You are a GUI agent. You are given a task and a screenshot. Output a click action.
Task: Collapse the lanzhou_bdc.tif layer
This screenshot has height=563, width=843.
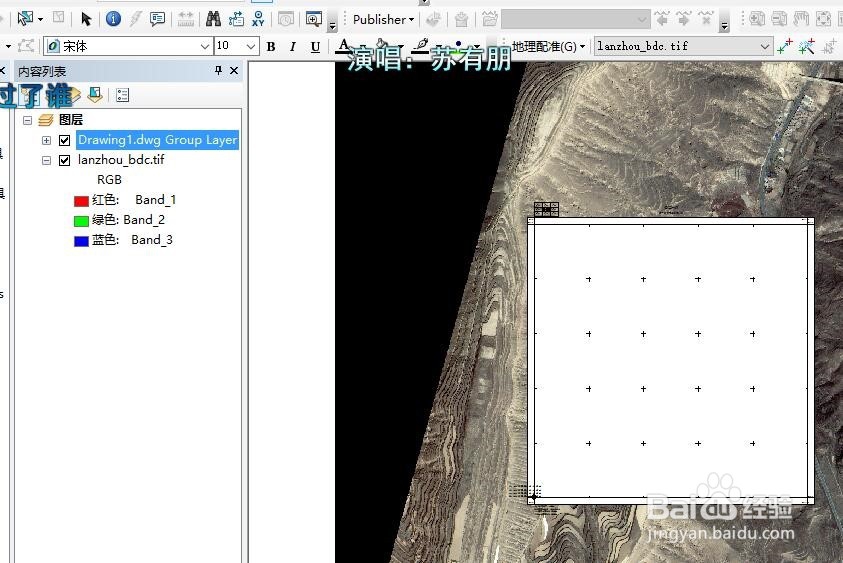pyautogui.click(x=46, y=160)
